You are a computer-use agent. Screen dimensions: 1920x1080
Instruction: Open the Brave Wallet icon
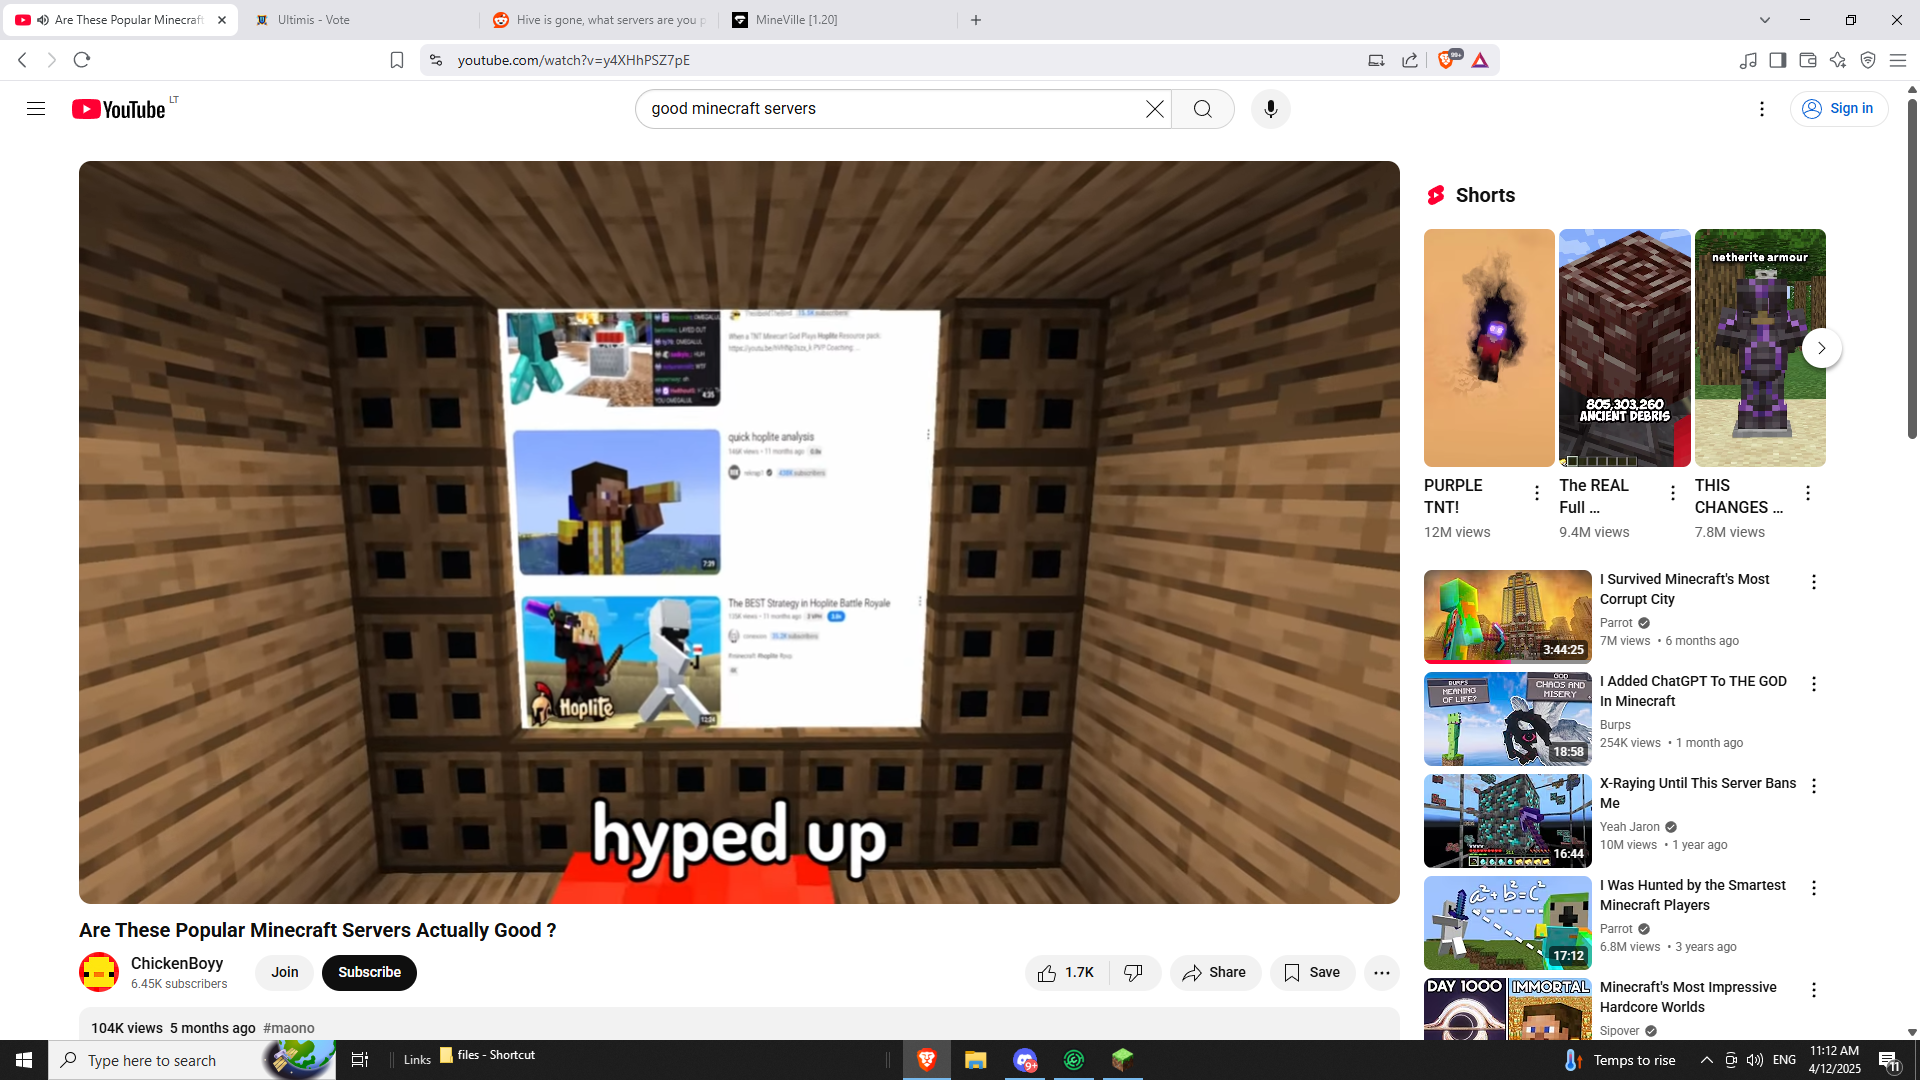[1807, 60]
